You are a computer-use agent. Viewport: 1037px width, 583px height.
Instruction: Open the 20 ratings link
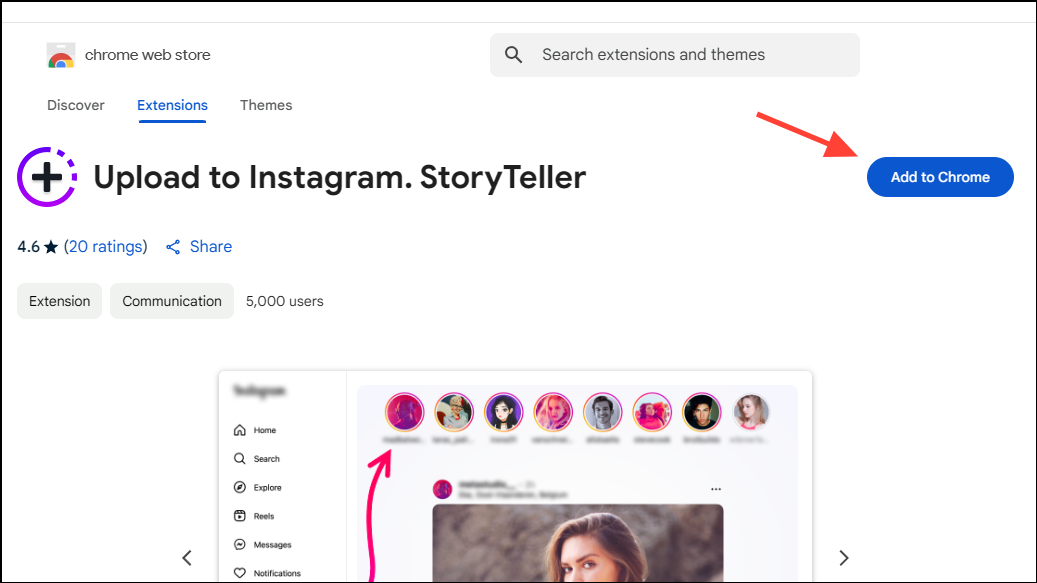106,247
